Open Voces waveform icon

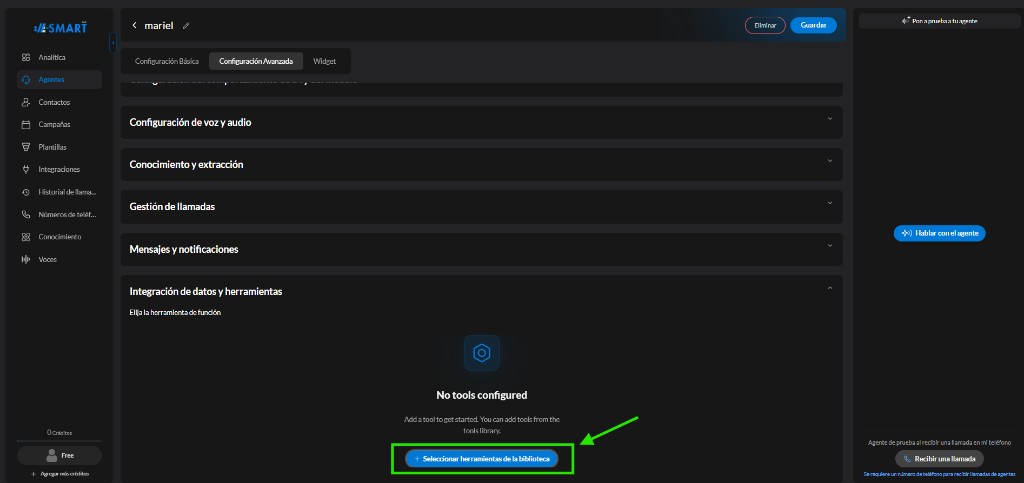coord(26,259)
